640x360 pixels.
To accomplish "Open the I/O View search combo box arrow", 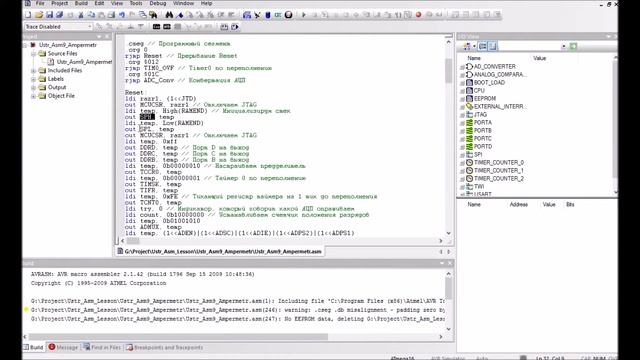I will coord(564,47).
